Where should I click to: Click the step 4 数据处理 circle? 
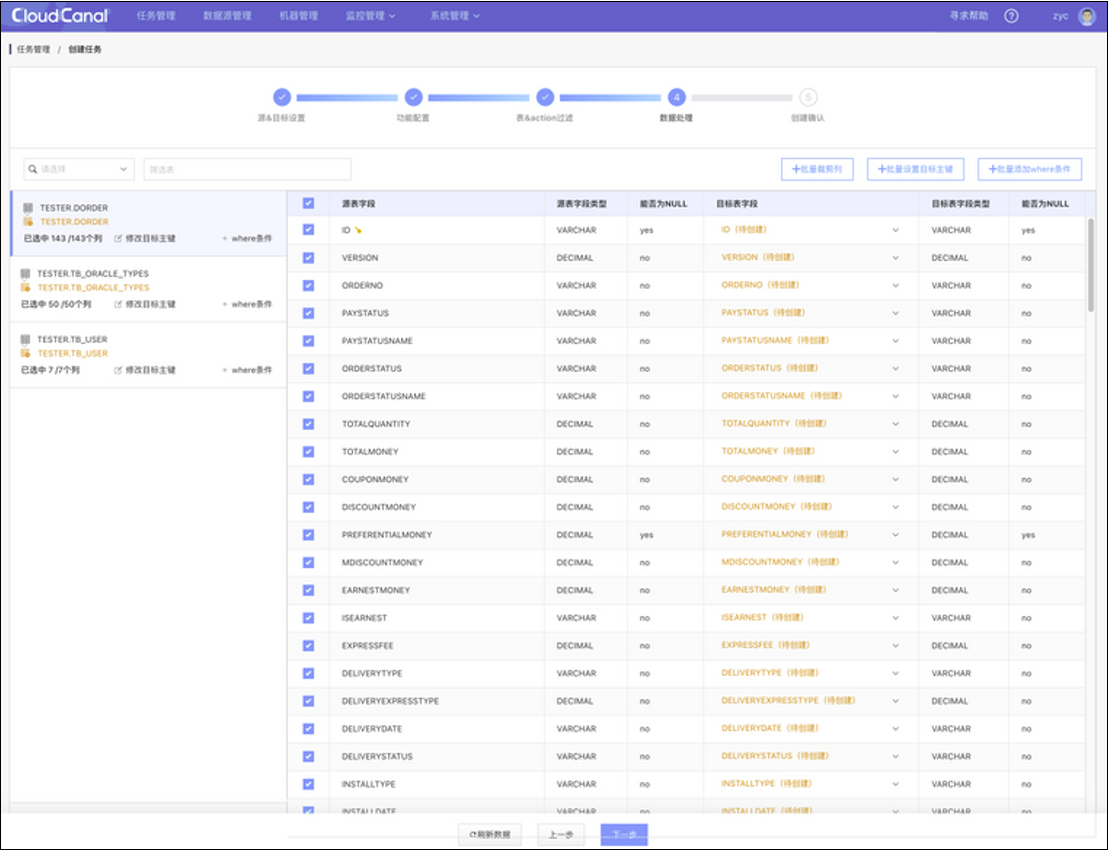(677, 97)
